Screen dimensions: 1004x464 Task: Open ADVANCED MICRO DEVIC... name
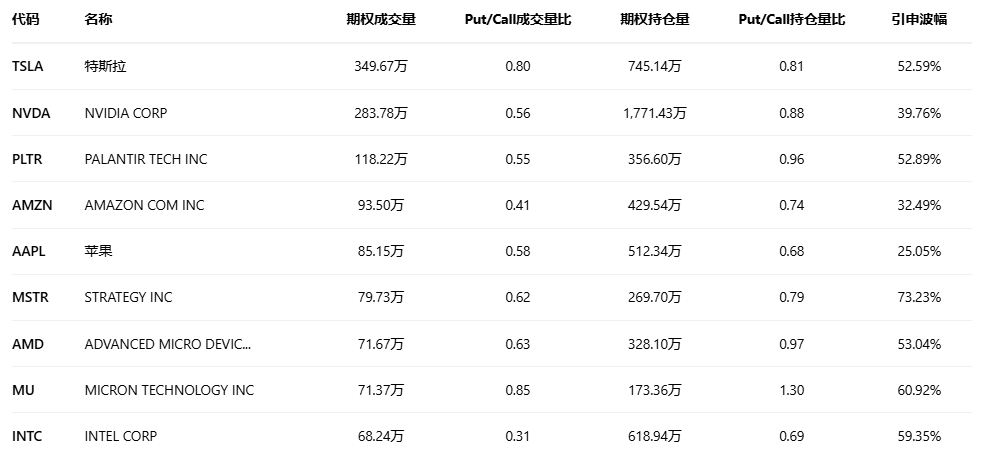click(x=168, y=344)
